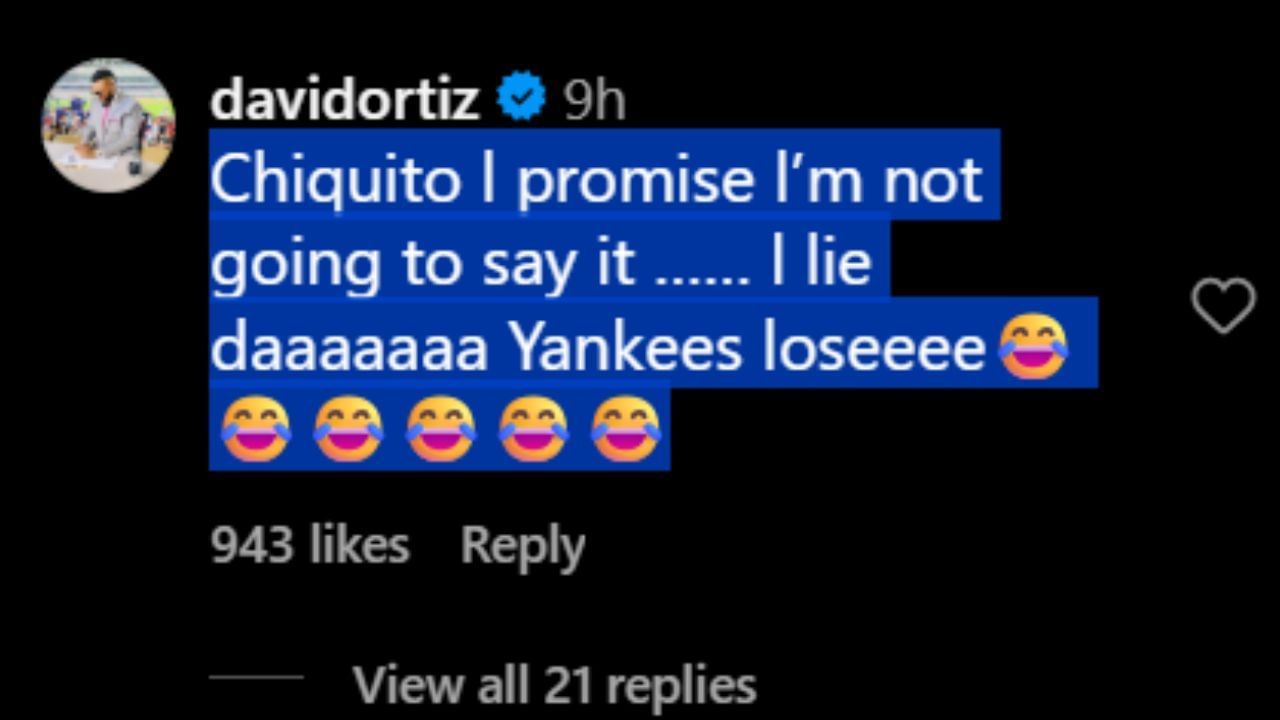Click the first emoji in the bottom row
Image resolution: width=1280 pixels, height=720 pixels.
pyautogui.click(x=256, y=429)
